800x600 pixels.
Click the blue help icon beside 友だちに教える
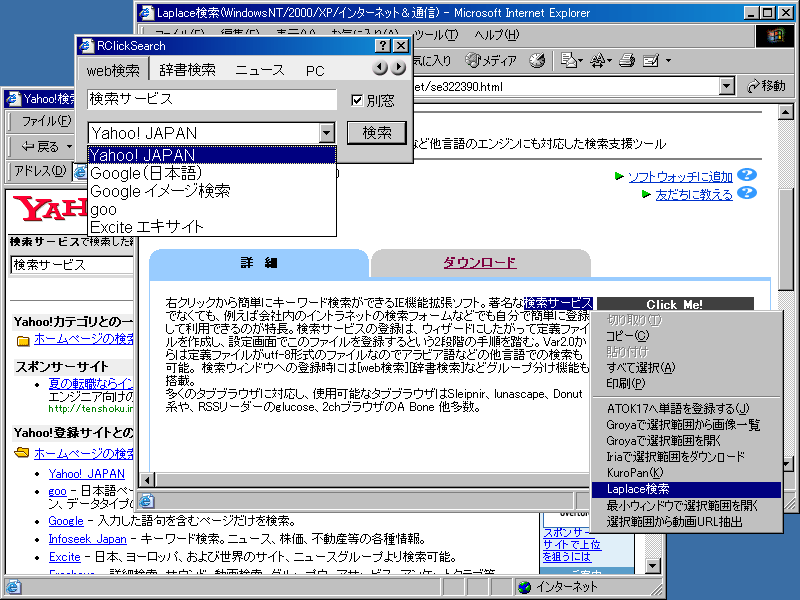click(x=747, y=193)
